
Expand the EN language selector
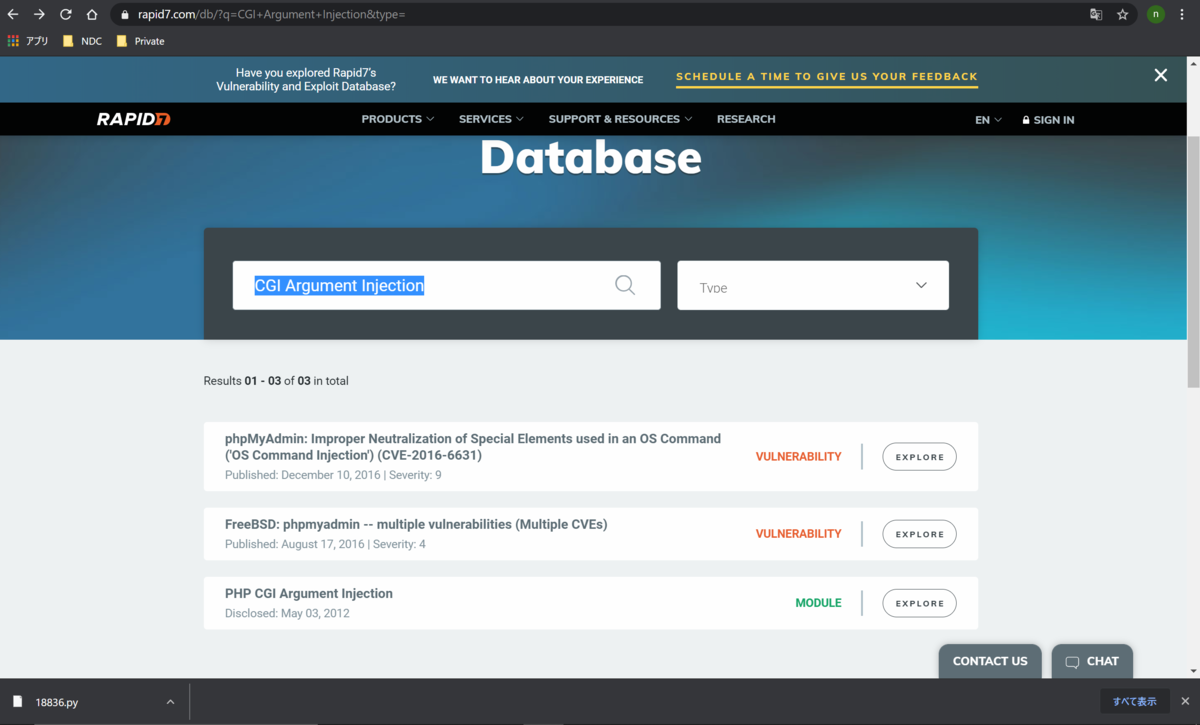point(988,120)
